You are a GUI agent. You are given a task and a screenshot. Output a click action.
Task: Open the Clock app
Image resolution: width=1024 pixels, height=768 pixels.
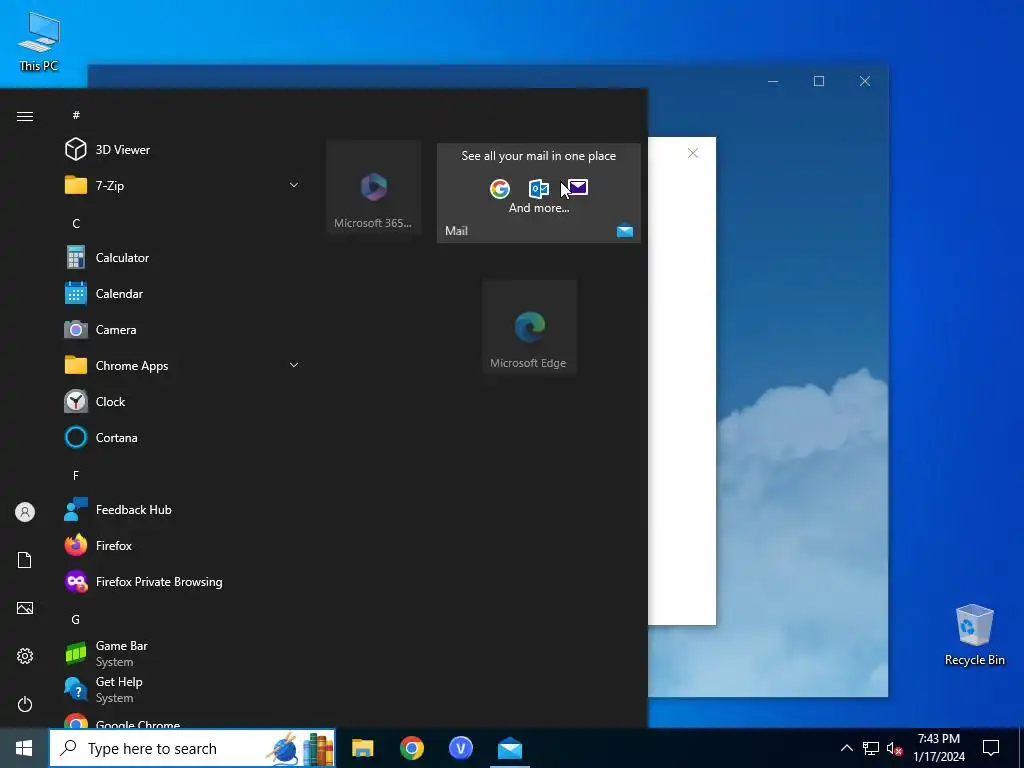coord(183,402)
